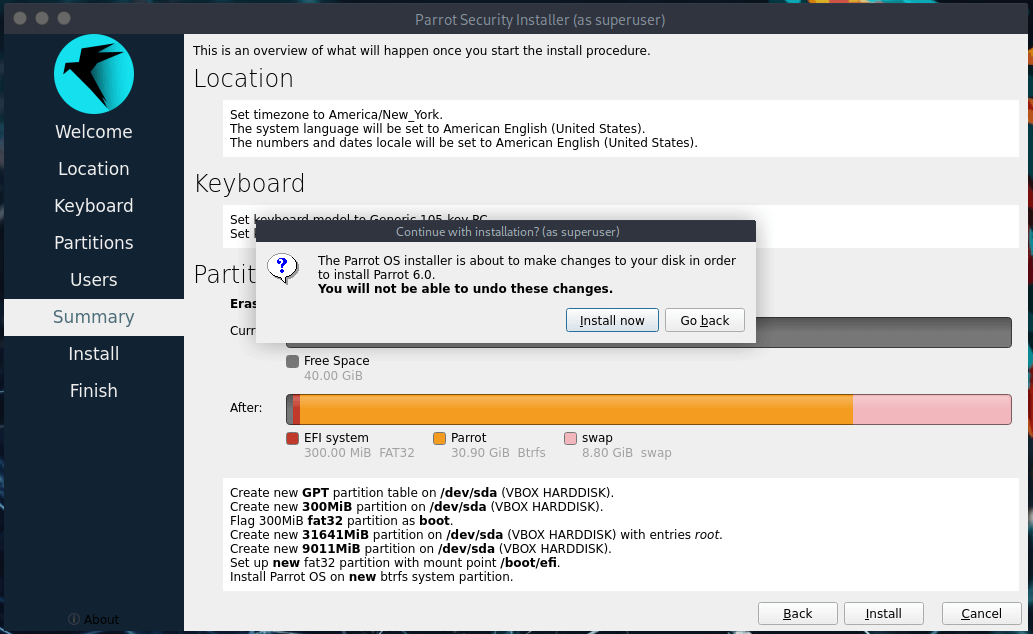Click the Back button at bottom

pyautogui.click(x=797, y=613)
